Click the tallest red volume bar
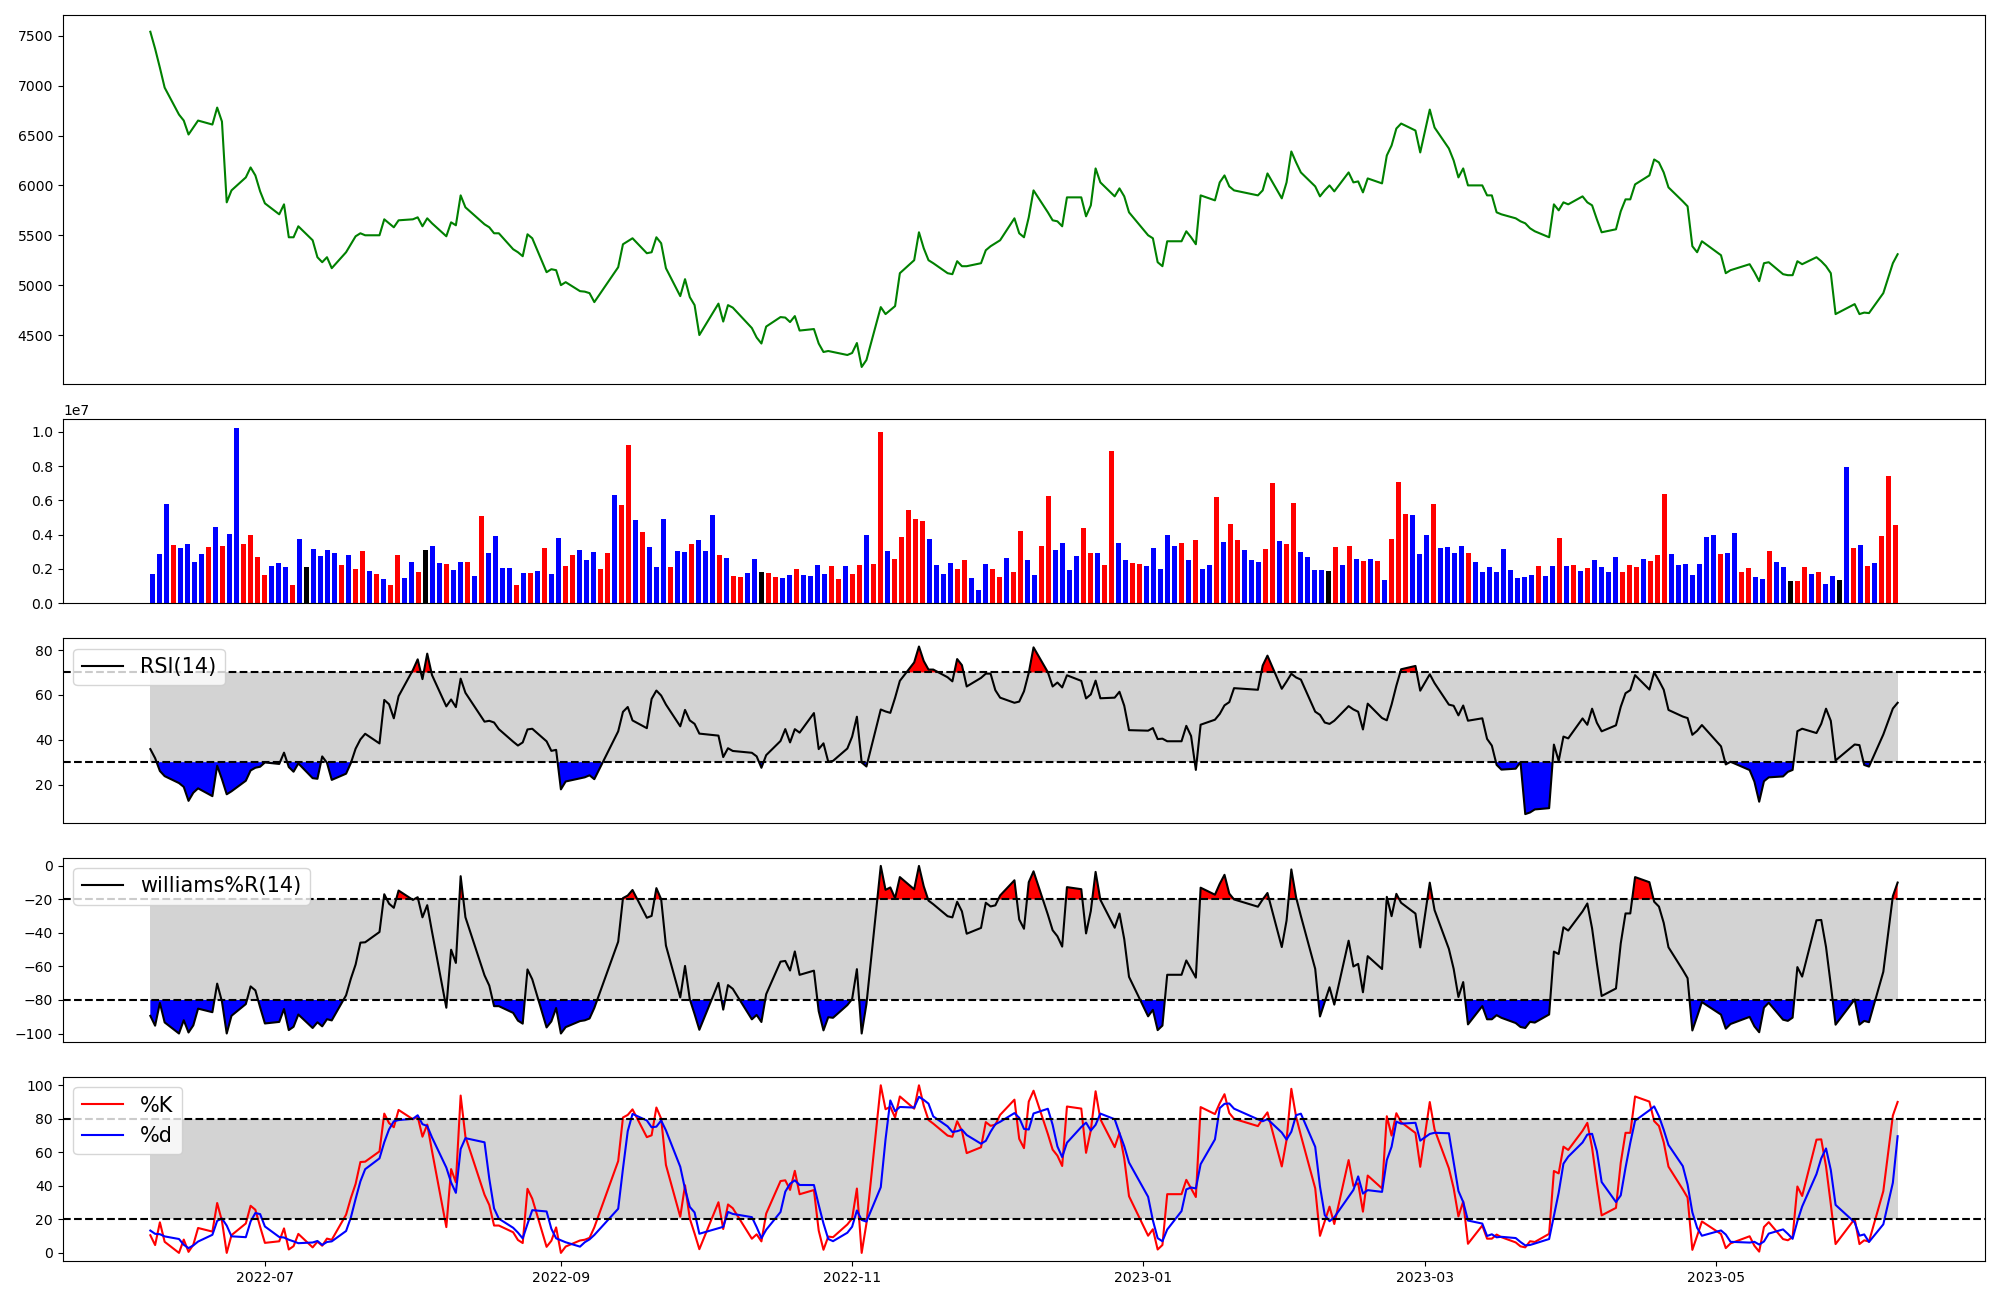This screenshot has width=2000, height=1300. [x=880, y=517]
